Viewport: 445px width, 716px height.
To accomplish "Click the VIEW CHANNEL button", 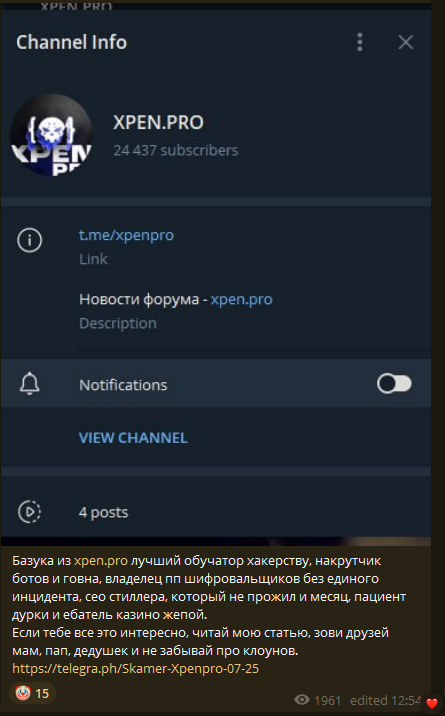I will tap(133, 438).
